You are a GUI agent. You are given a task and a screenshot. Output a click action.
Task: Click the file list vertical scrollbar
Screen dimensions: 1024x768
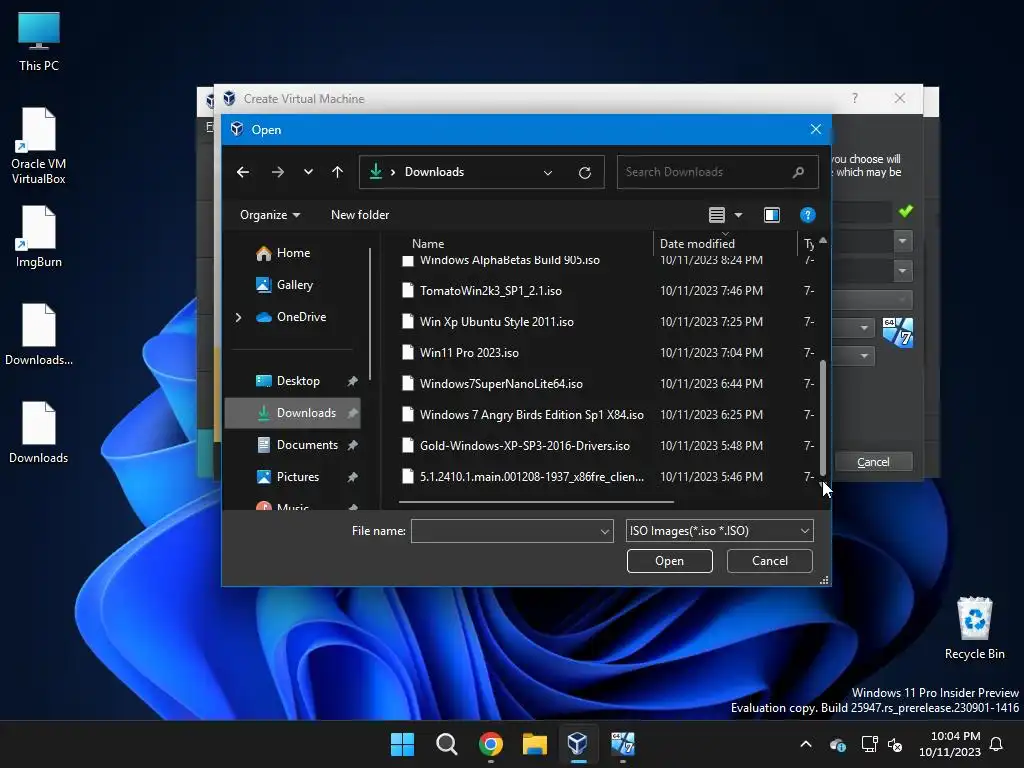pyautogui.click(x=823, y=418)
